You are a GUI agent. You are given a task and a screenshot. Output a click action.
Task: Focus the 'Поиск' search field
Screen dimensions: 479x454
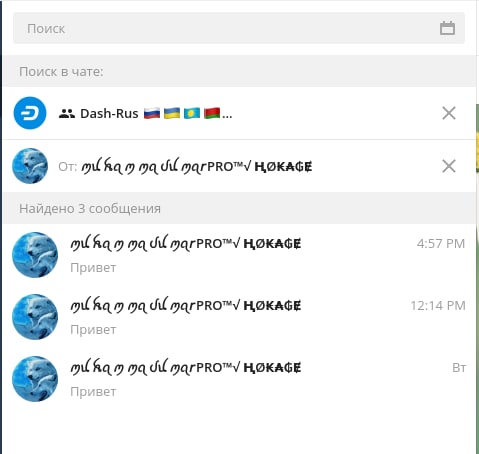(x=239, y=28)
